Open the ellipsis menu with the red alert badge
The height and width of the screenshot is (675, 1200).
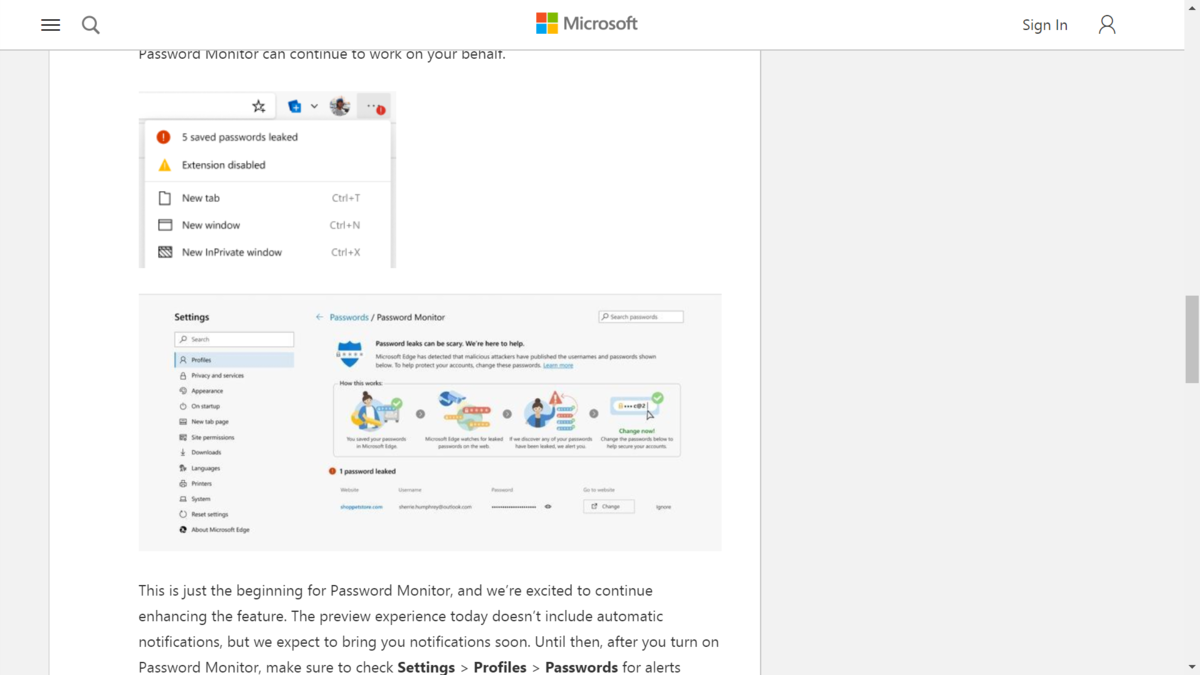[x=375, y=106]
